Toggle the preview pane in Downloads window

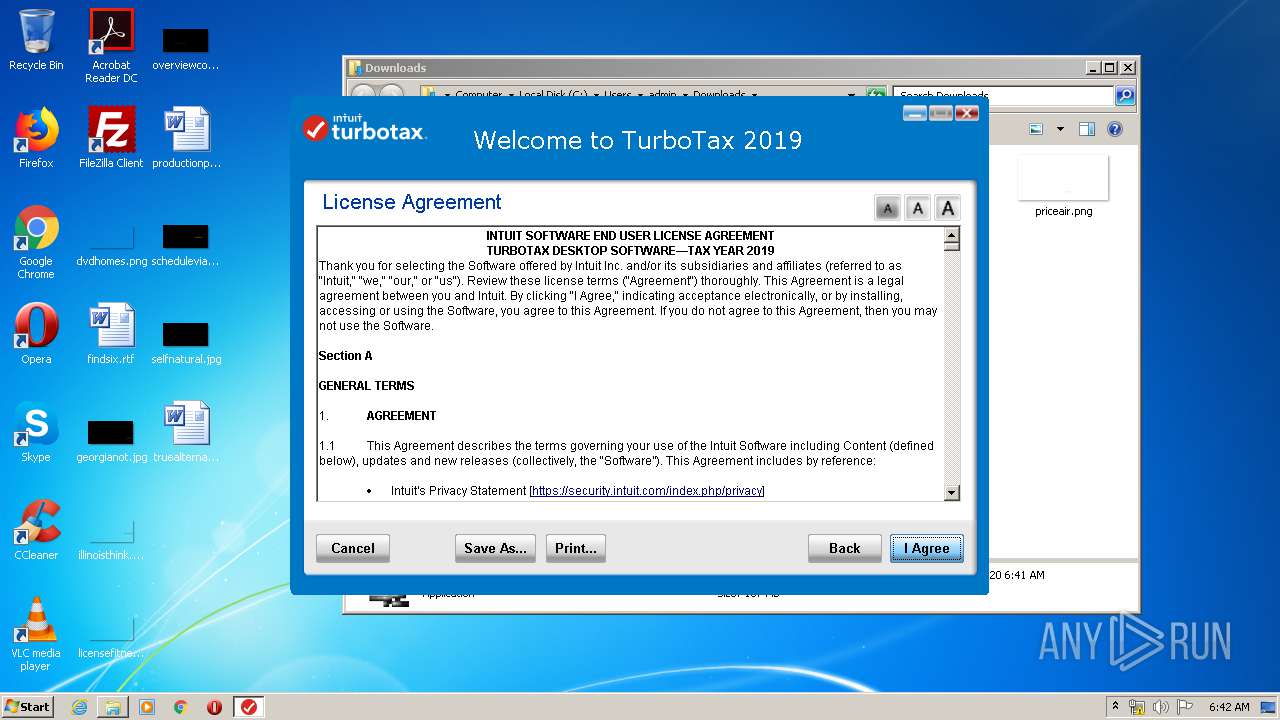1087,129
